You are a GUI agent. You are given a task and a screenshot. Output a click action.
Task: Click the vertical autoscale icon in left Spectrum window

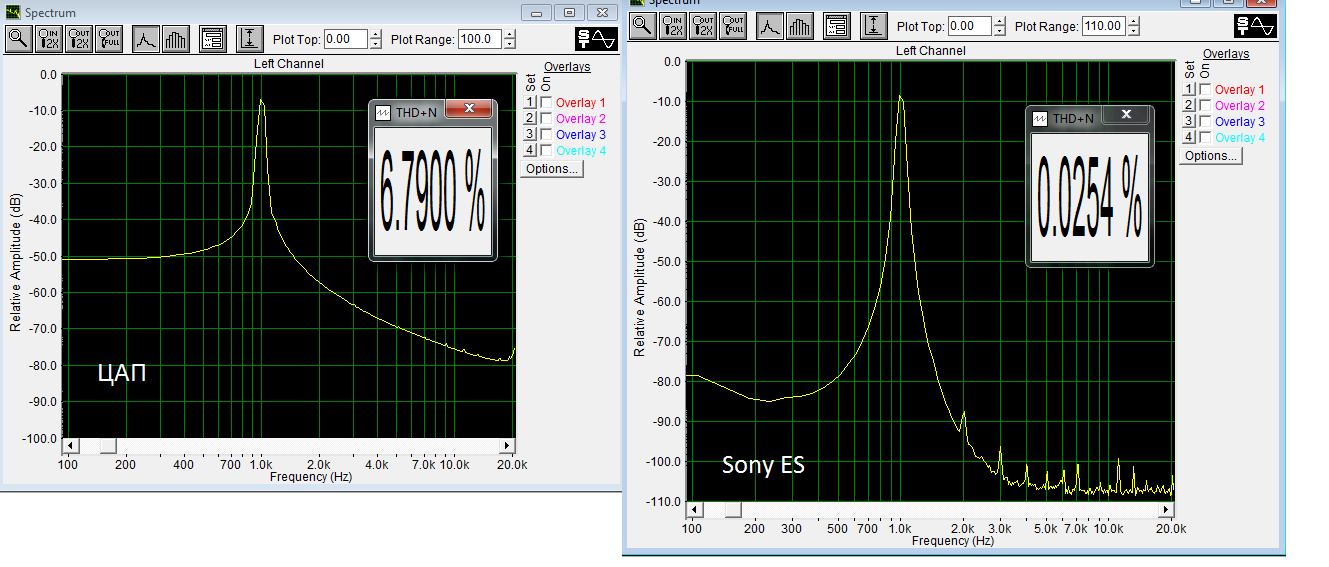point(250,39)
